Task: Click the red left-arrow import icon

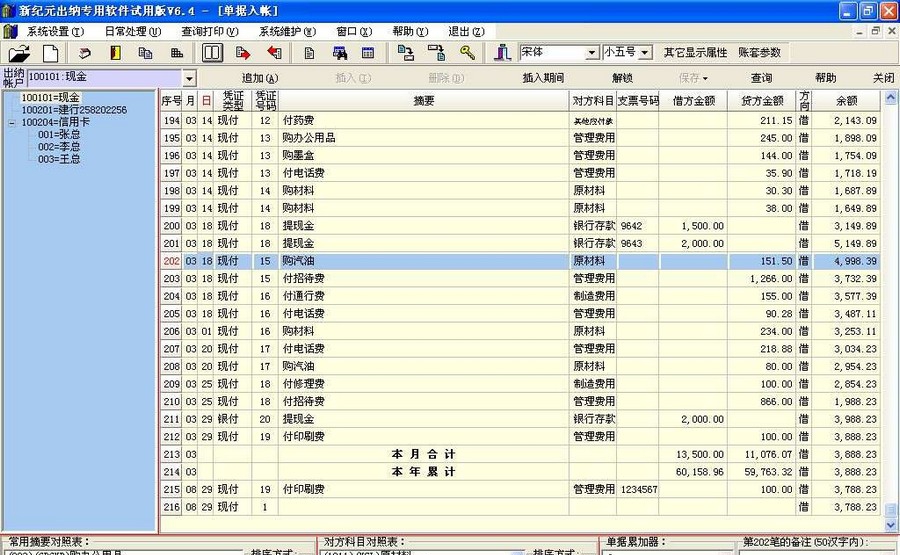Action: 273,53
